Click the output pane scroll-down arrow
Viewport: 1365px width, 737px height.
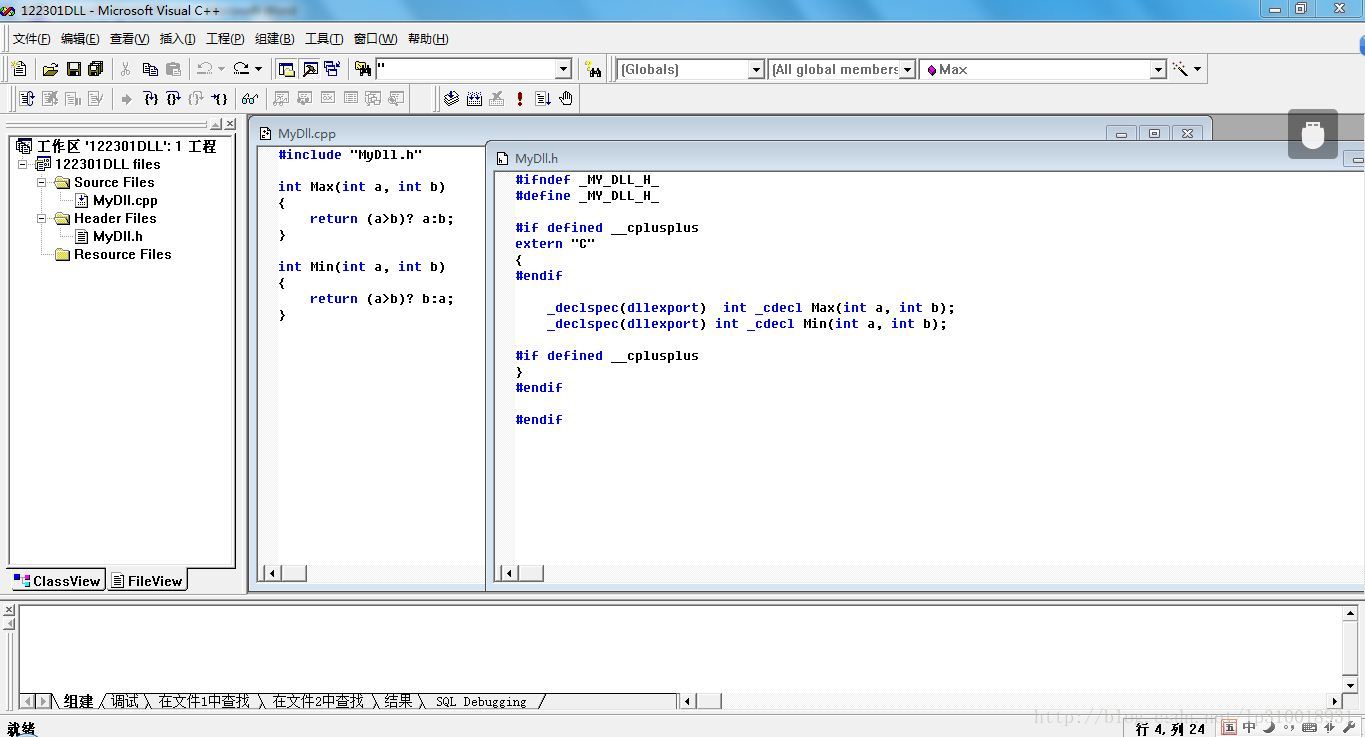[1350, 684]
